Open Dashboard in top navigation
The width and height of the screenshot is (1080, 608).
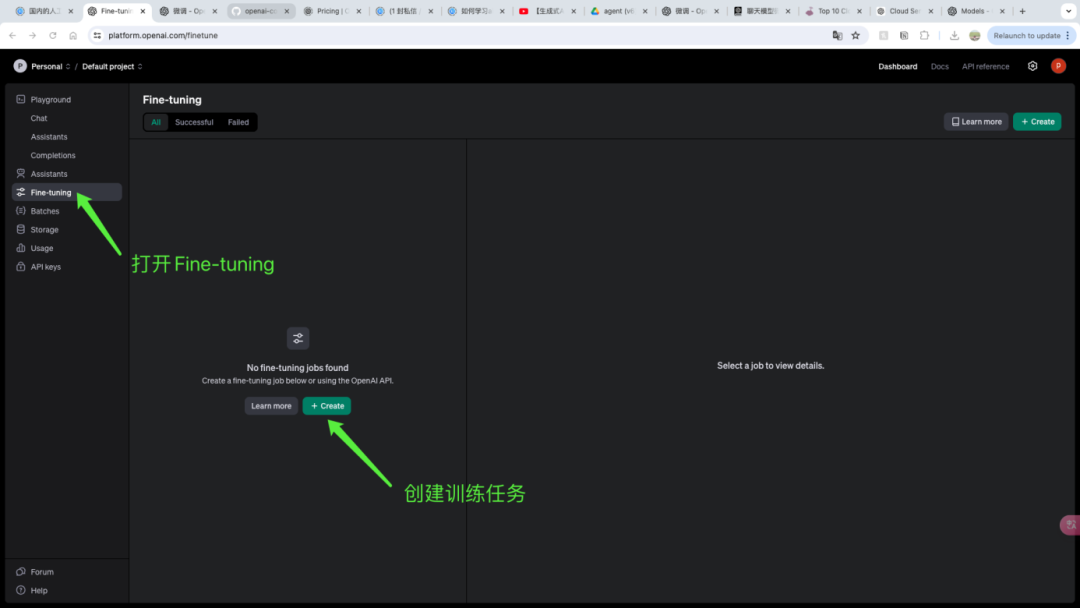click(897, 67)
